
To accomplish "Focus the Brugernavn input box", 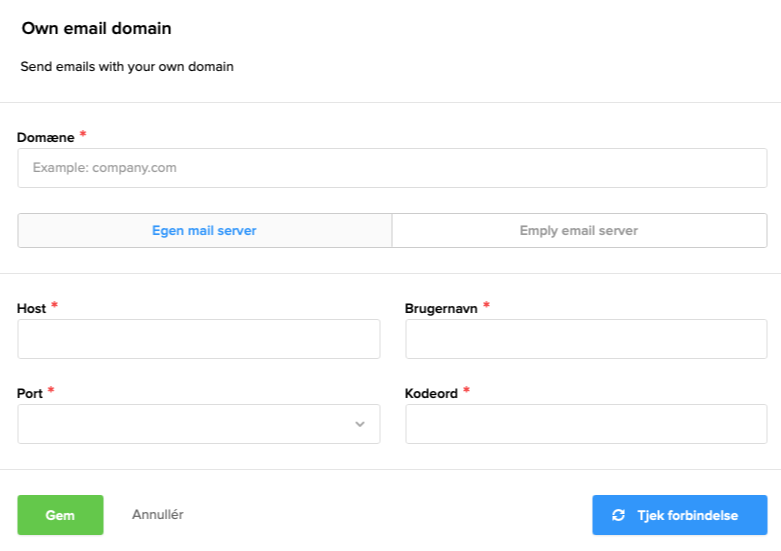I will coord(586,339).
